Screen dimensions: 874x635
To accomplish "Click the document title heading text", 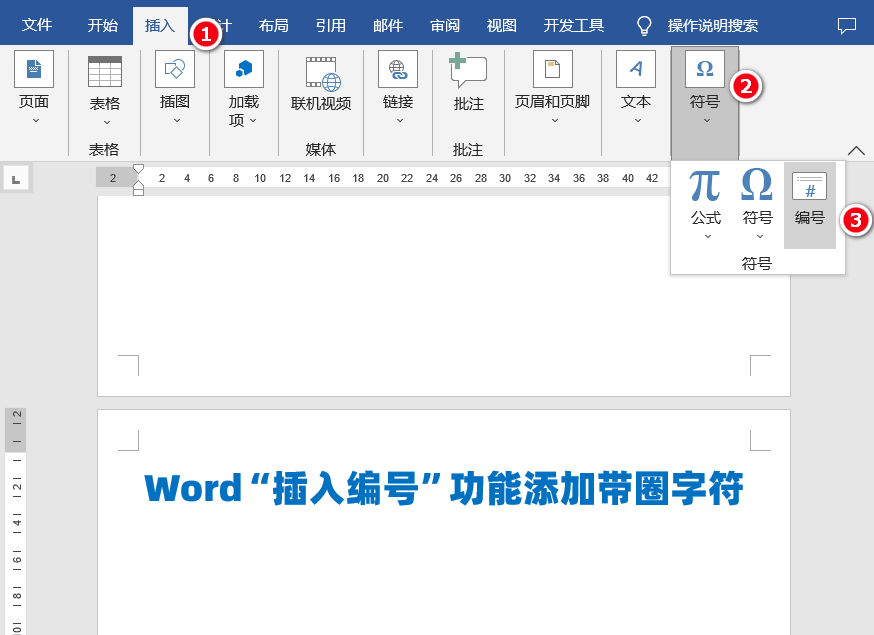I will pyautogui.click(x=444, y=488).
